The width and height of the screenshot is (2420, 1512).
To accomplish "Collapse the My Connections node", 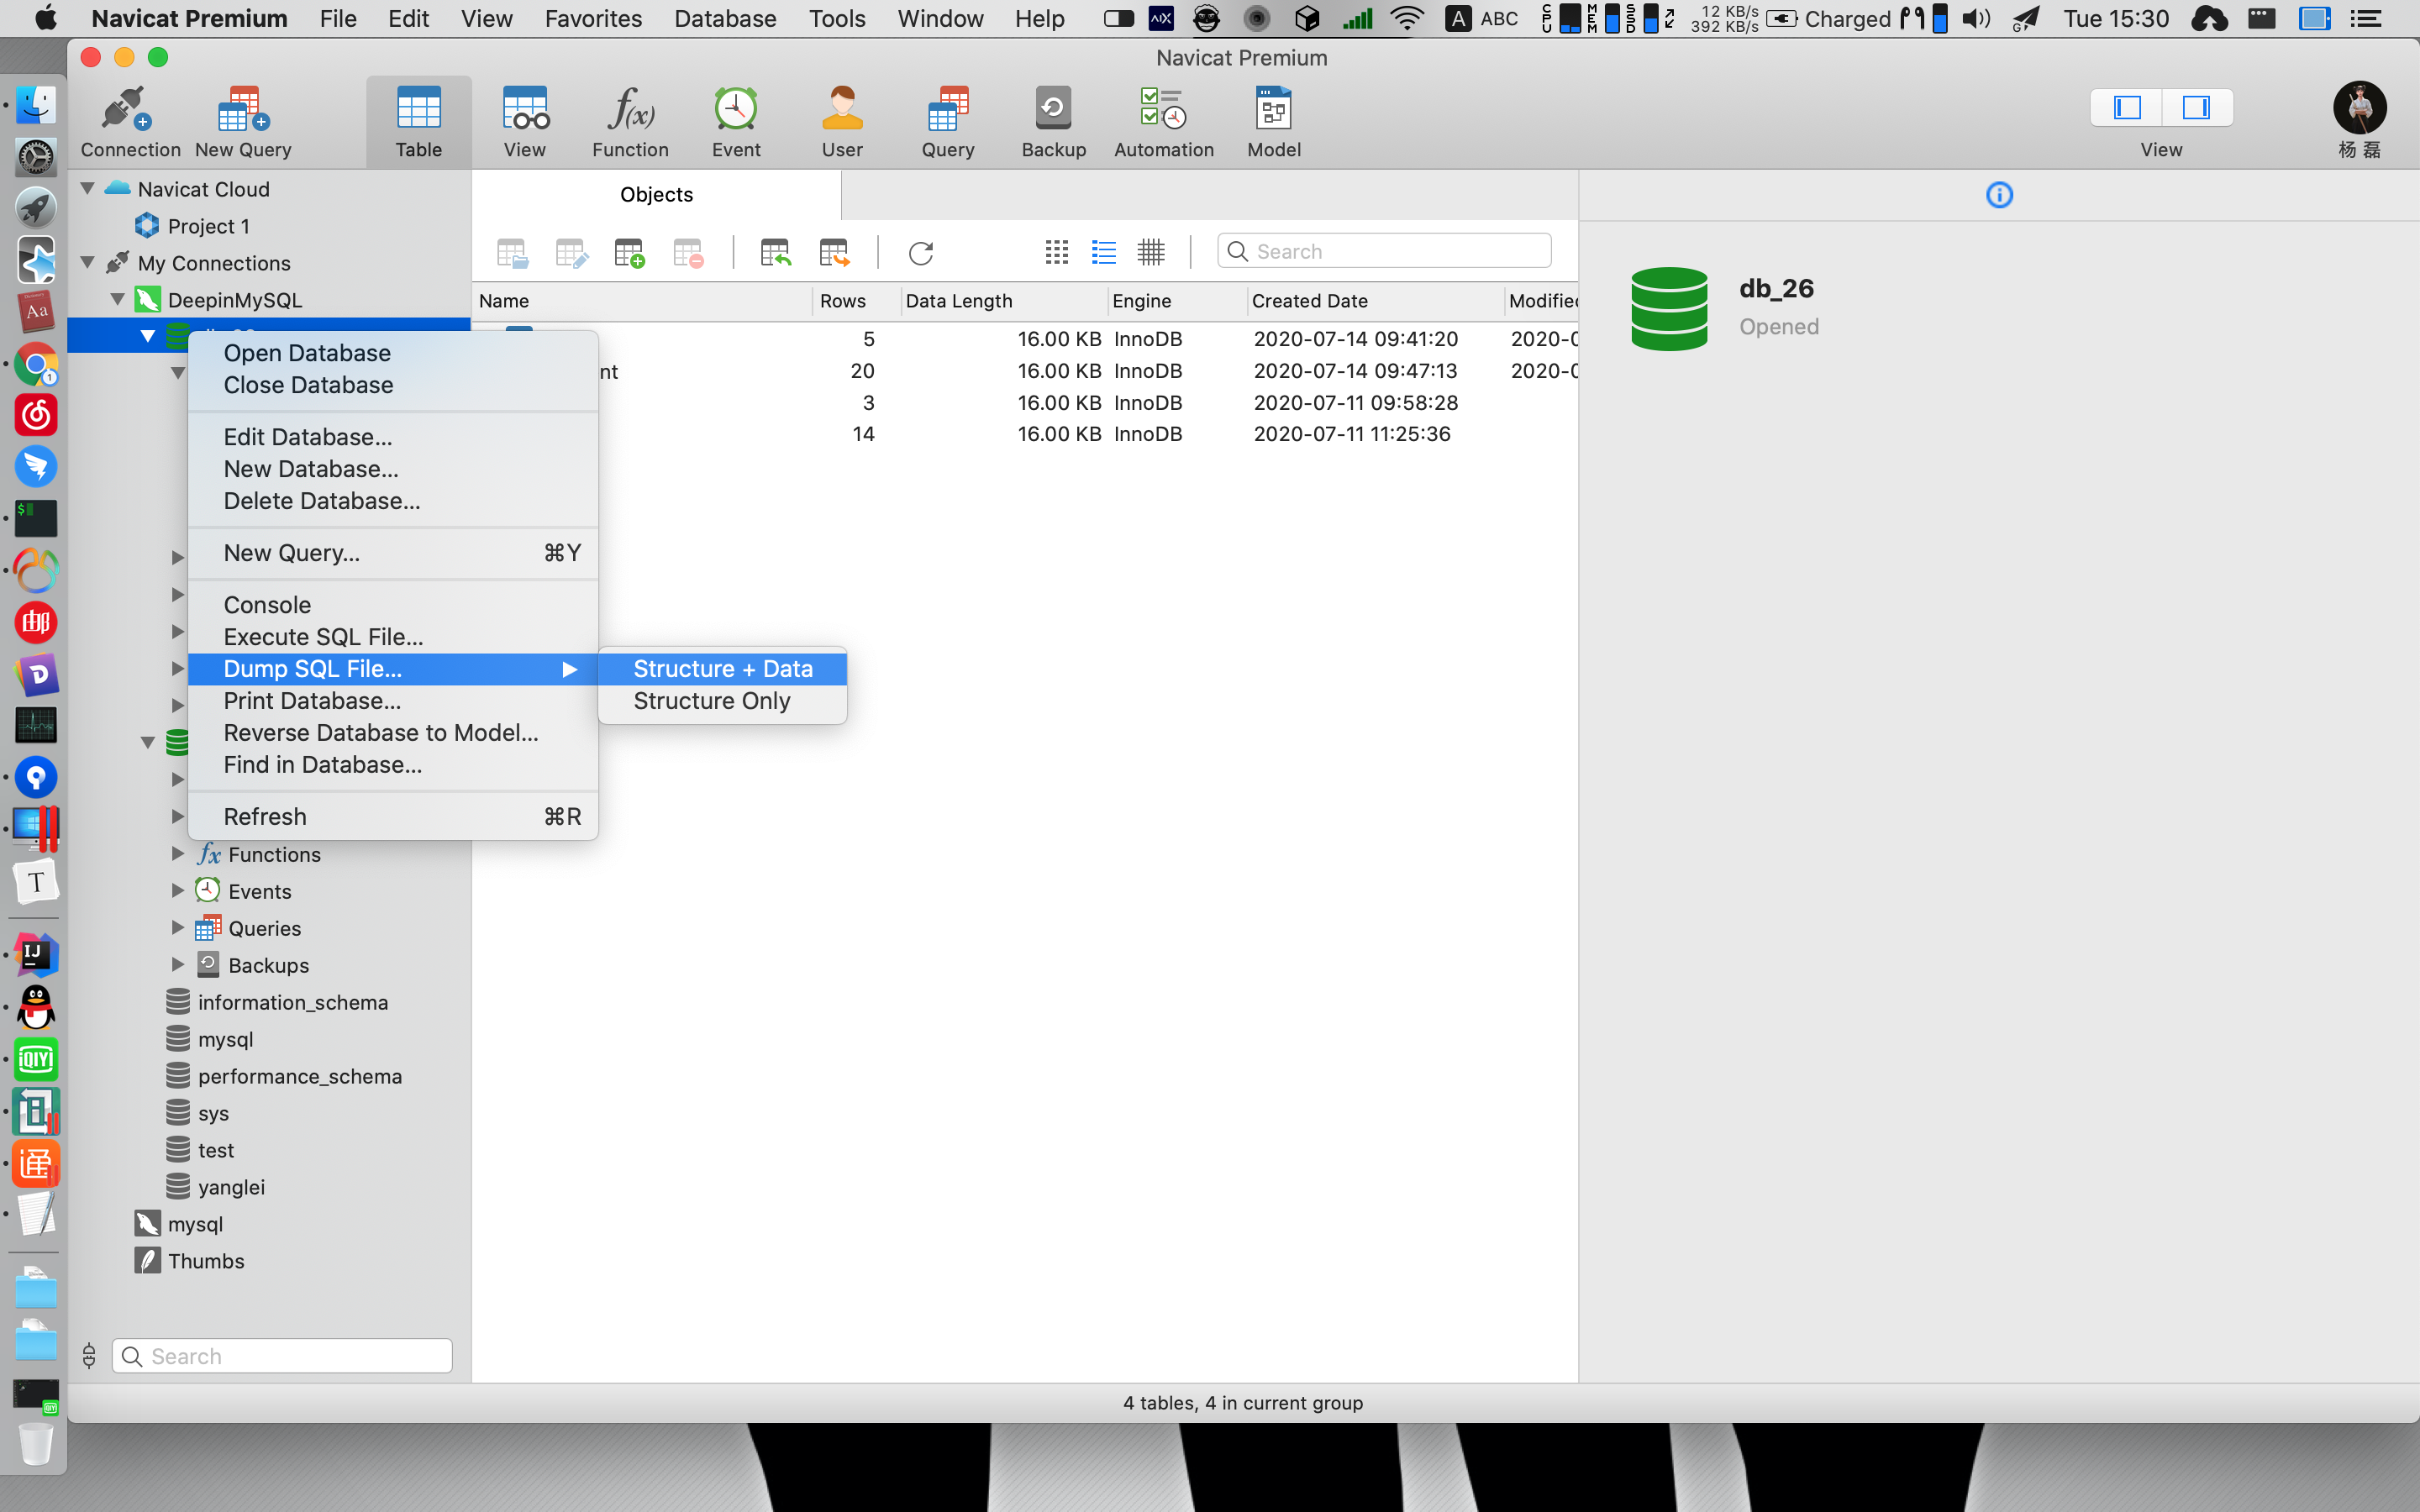I will tap(88, 262).
